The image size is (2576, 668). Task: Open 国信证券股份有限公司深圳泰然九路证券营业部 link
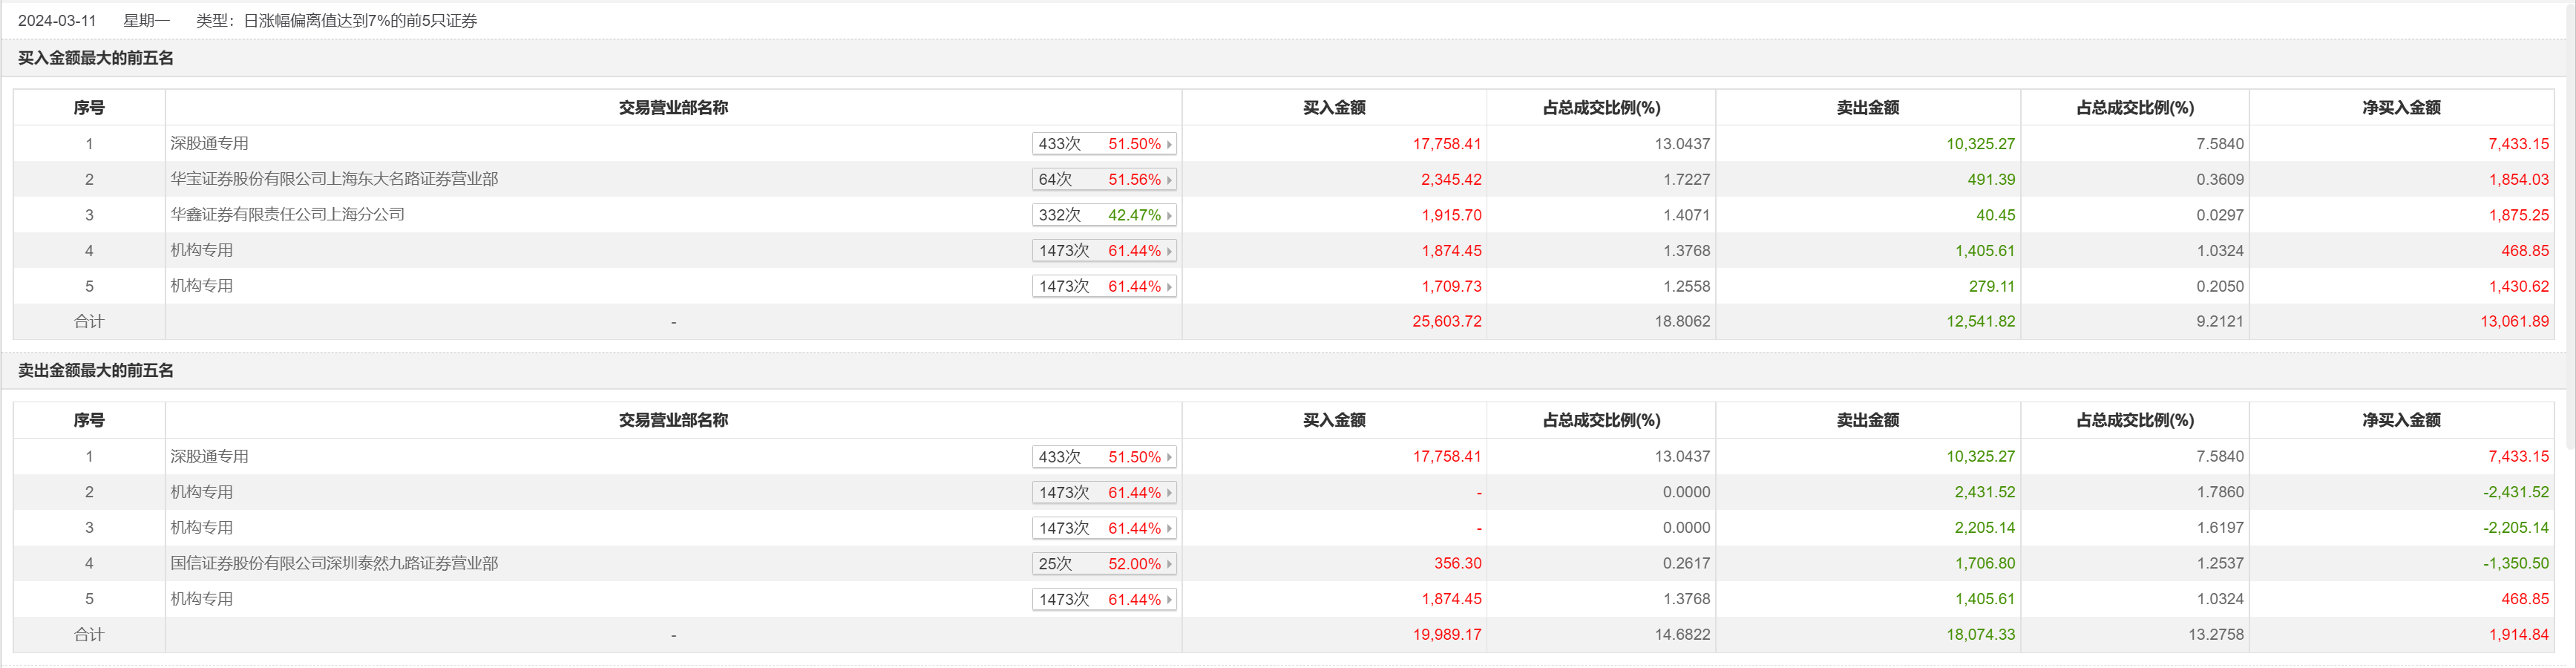tap(334, 563)
